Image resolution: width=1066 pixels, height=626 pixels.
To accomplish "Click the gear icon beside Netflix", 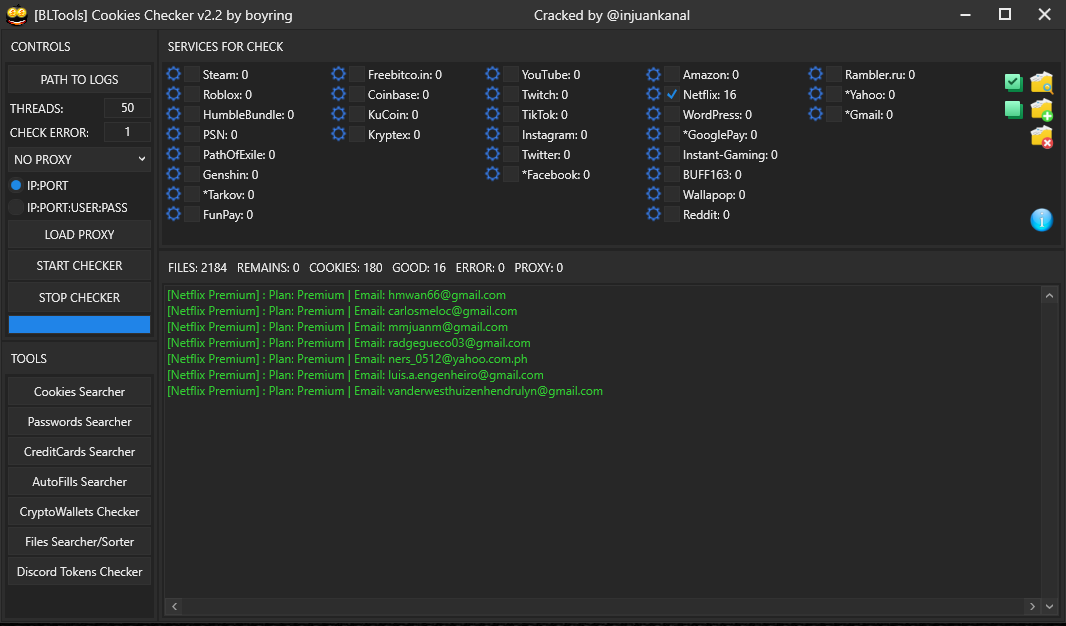I will click(653, 94).
